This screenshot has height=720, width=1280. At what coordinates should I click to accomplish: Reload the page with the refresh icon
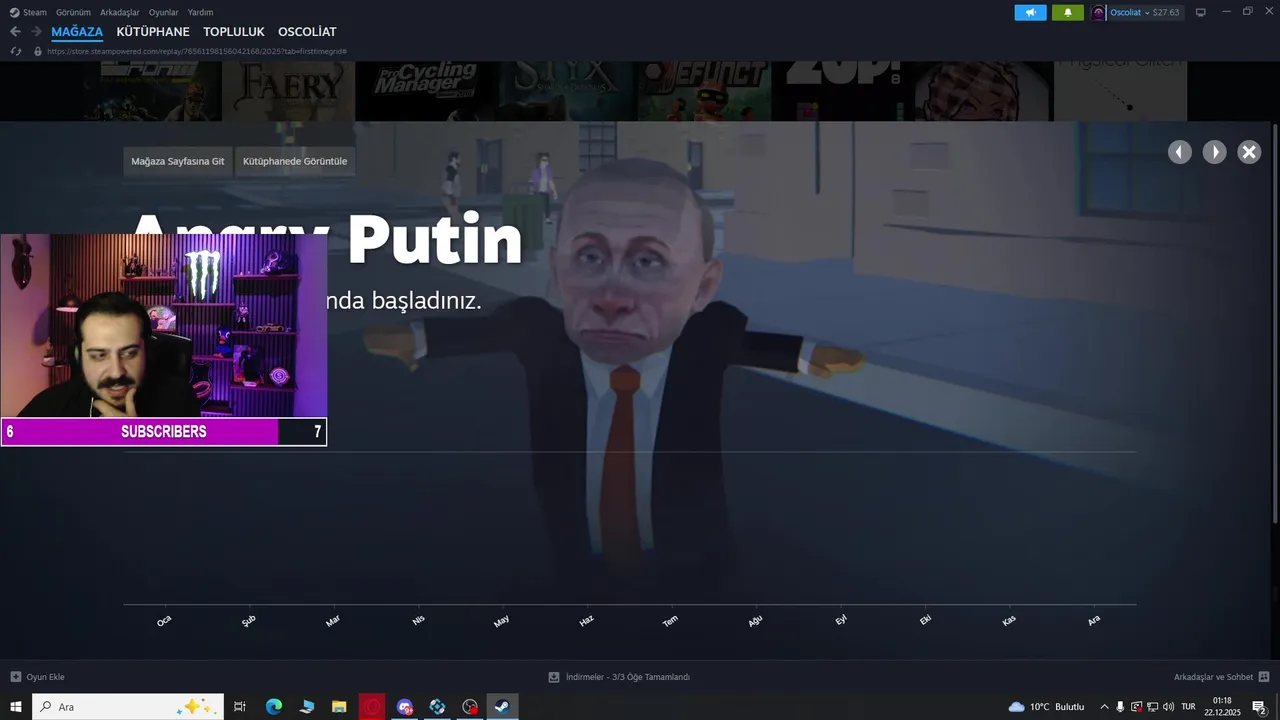[15, 51]
